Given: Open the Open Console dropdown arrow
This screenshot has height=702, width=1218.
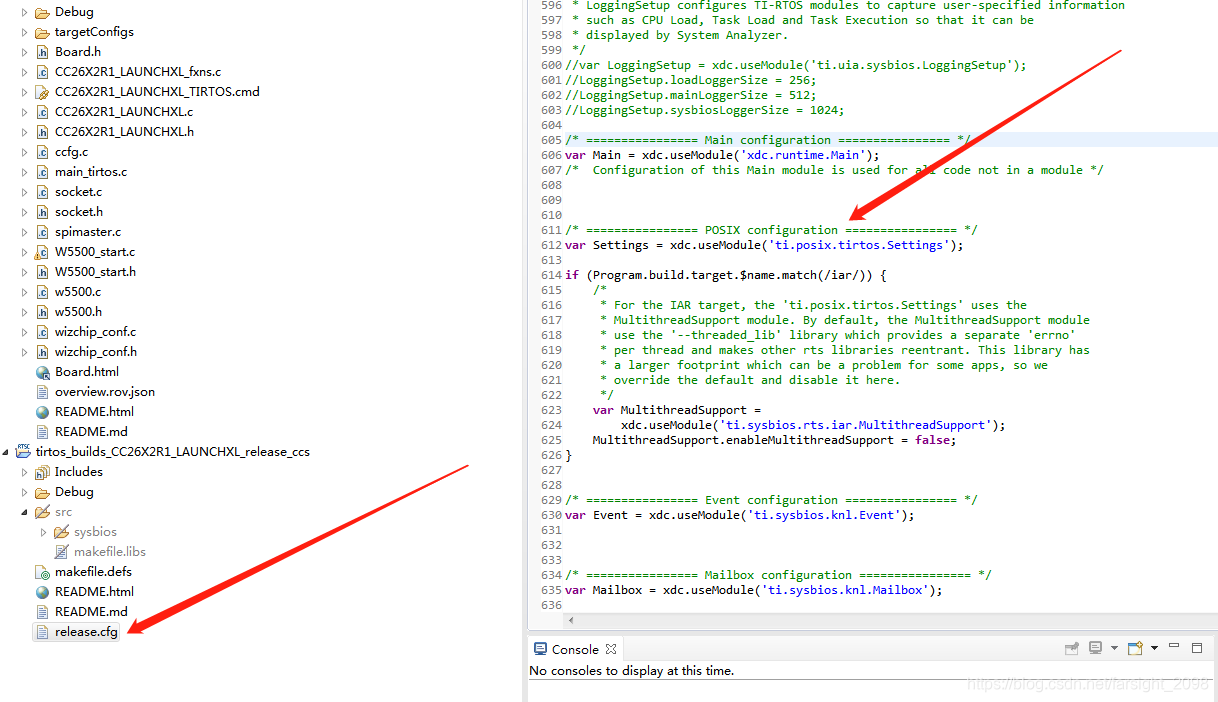Looking at the screenshot, I should click(x=1154, y=649).
